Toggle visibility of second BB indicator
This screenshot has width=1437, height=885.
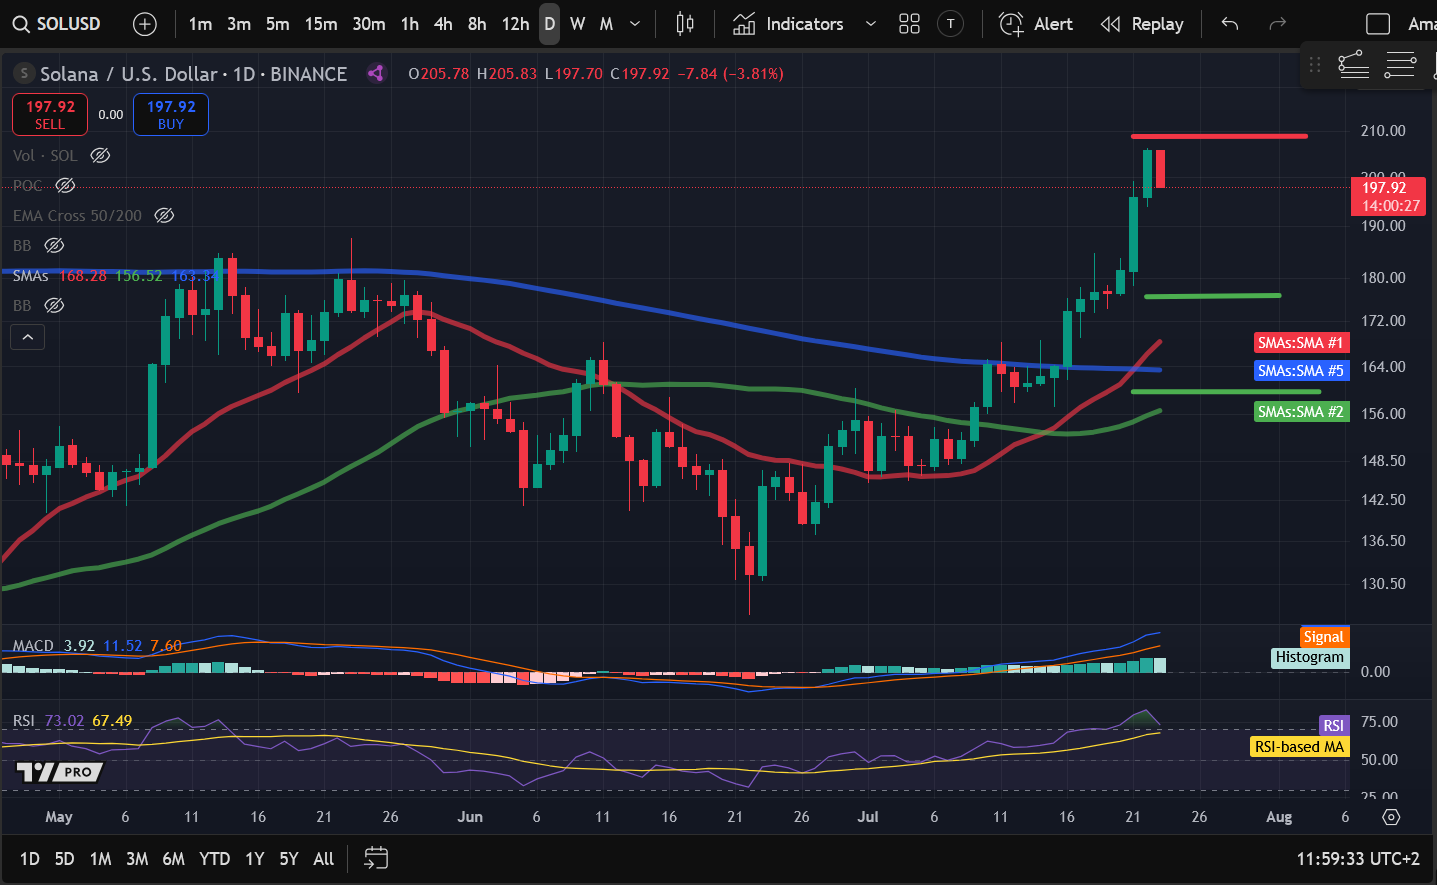pyautogui.click(x=54, y=305)
